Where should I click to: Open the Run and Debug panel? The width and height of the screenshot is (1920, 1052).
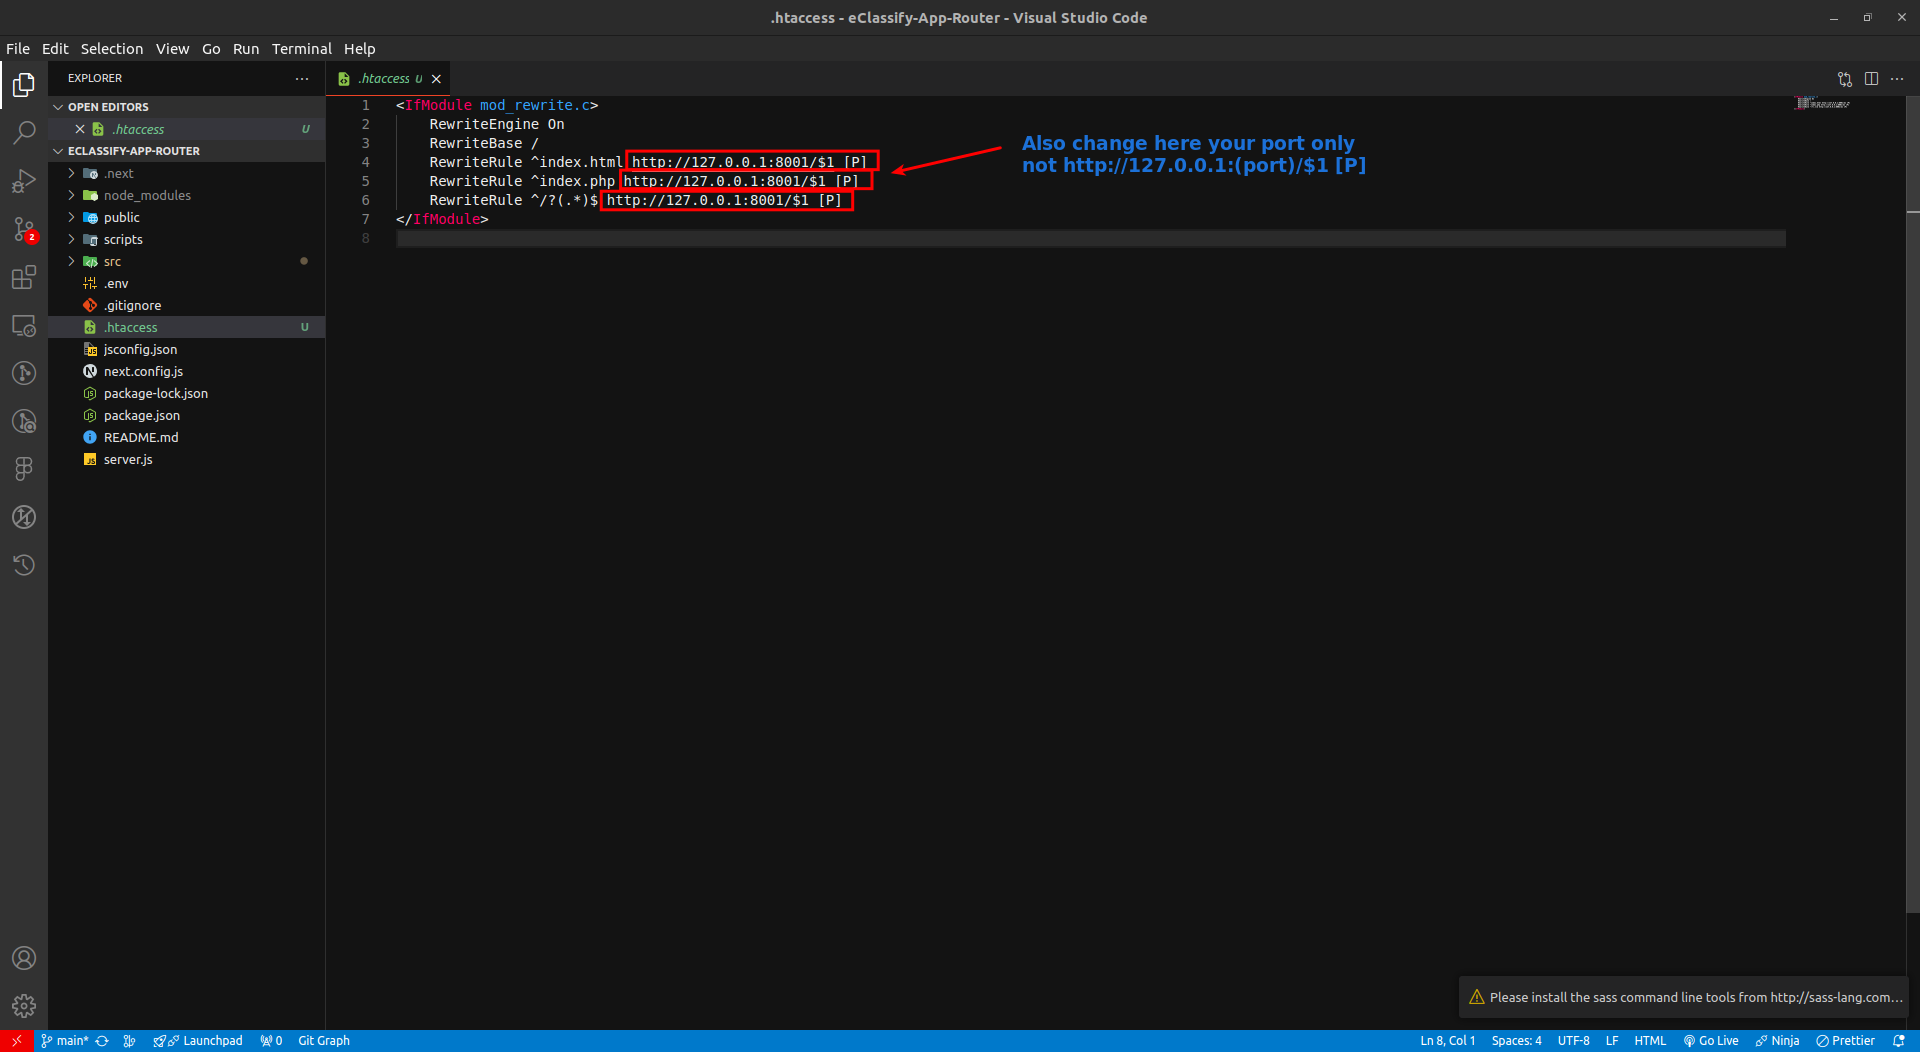[23, 180]
